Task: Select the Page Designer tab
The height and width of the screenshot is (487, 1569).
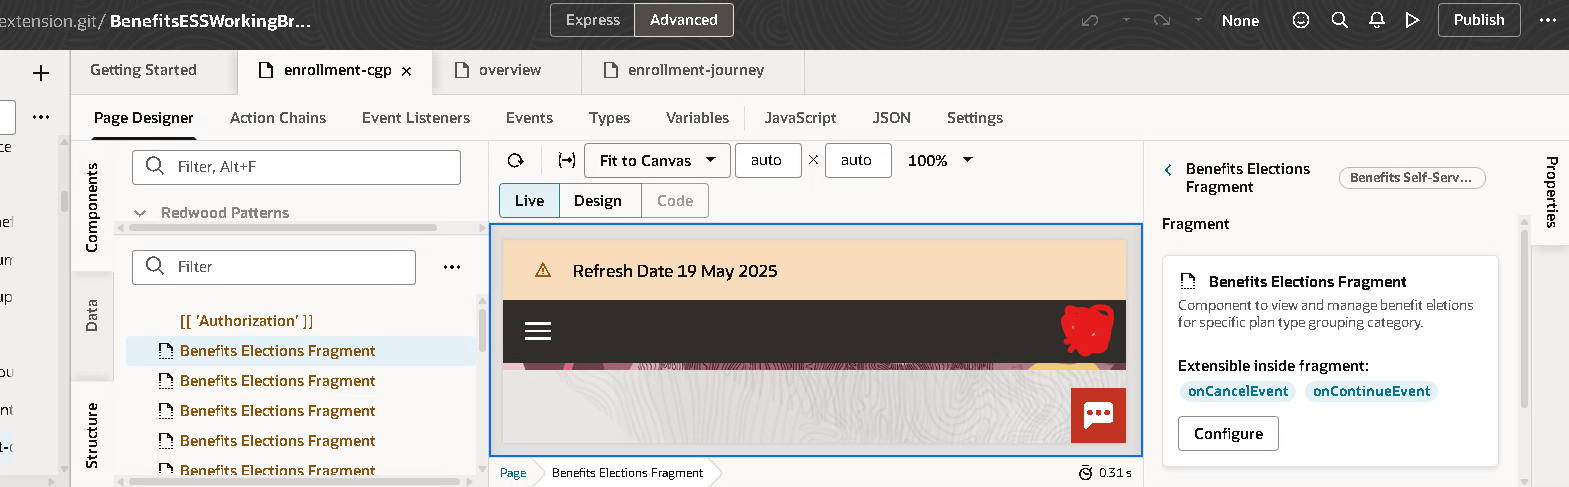Action: click(x=144, y=118)
